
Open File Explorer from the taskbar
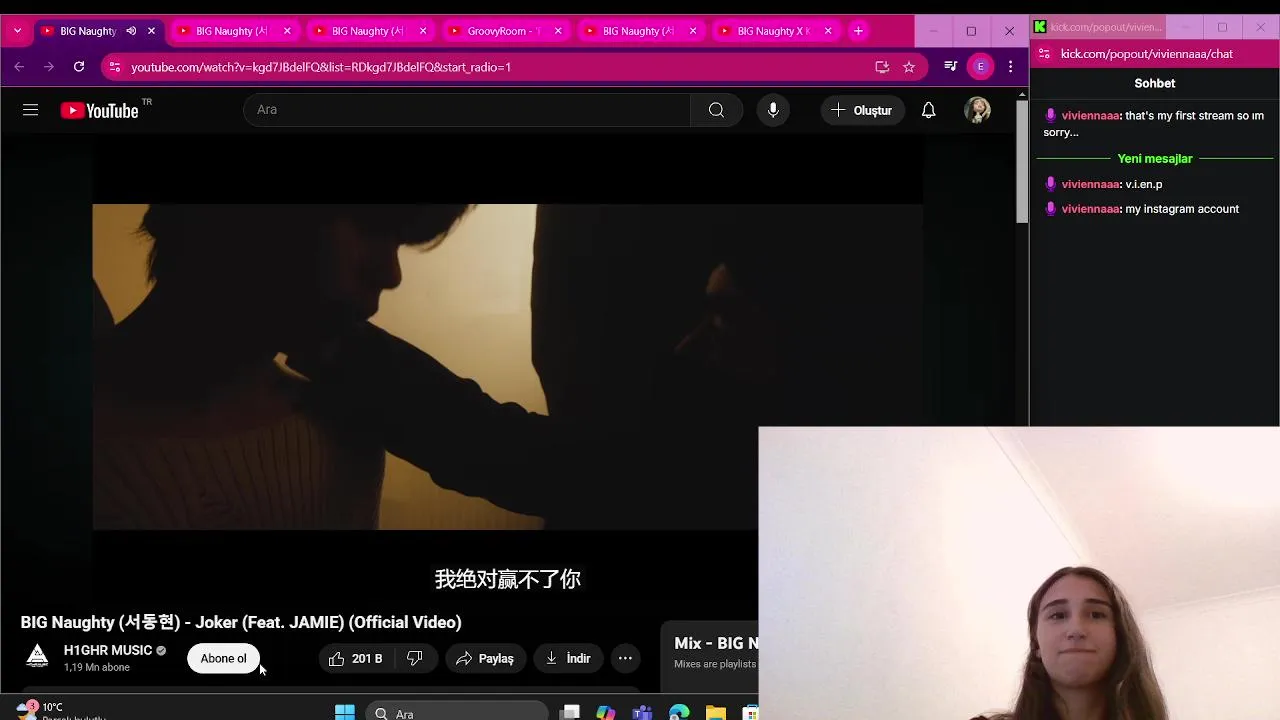(x=716, y=713)
